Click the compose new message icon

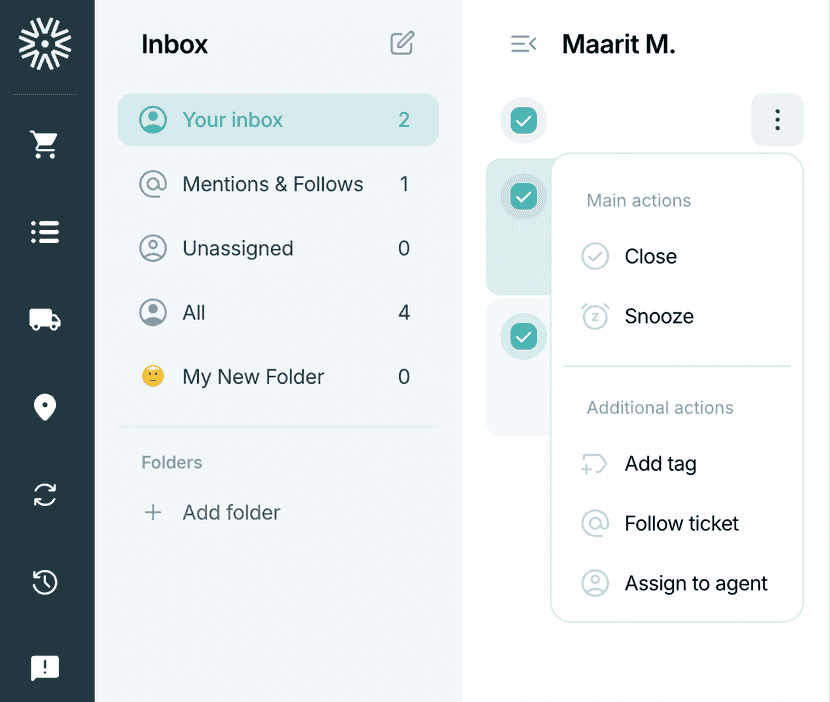(402, 43)
